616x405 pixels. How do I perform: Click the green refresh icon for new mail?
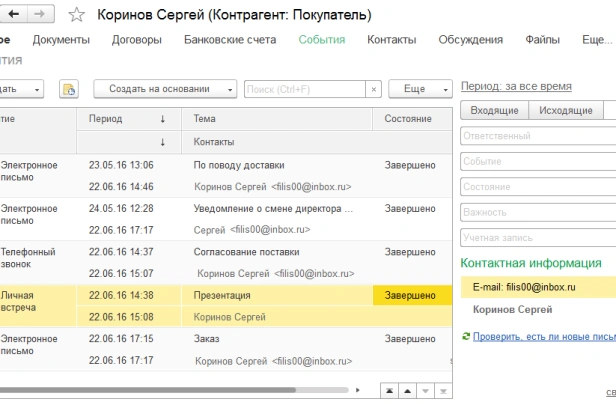click(x=466, y=336)
